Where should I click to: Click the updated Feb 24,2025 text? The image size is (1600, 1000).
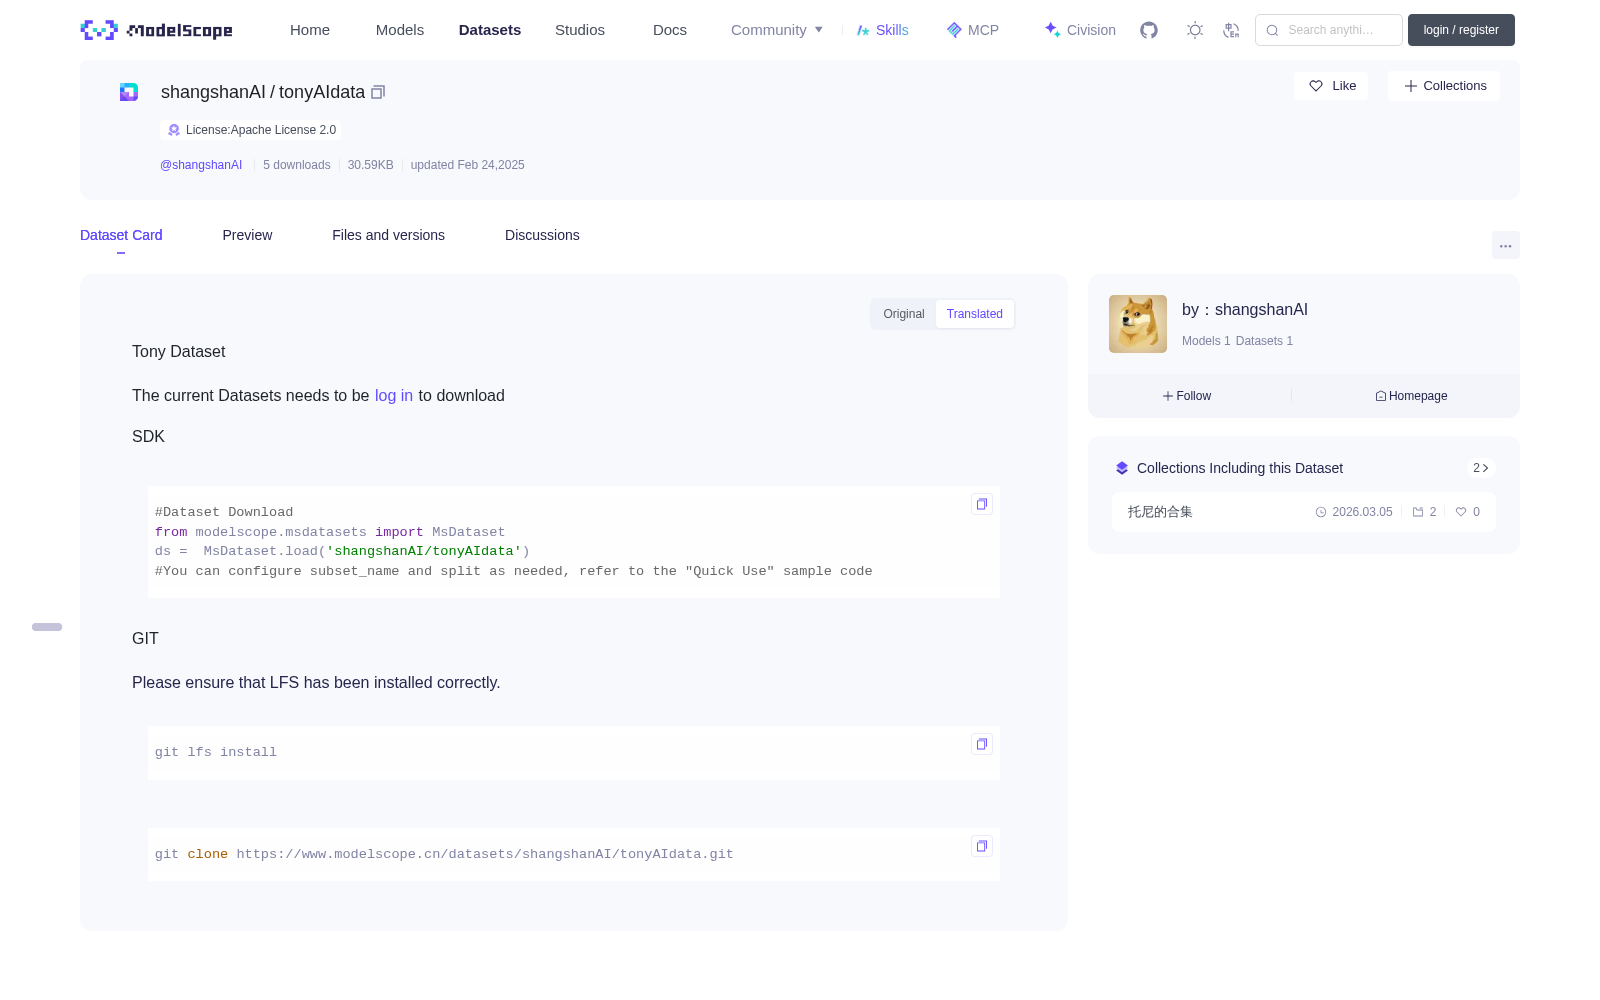tap(467, 165)
